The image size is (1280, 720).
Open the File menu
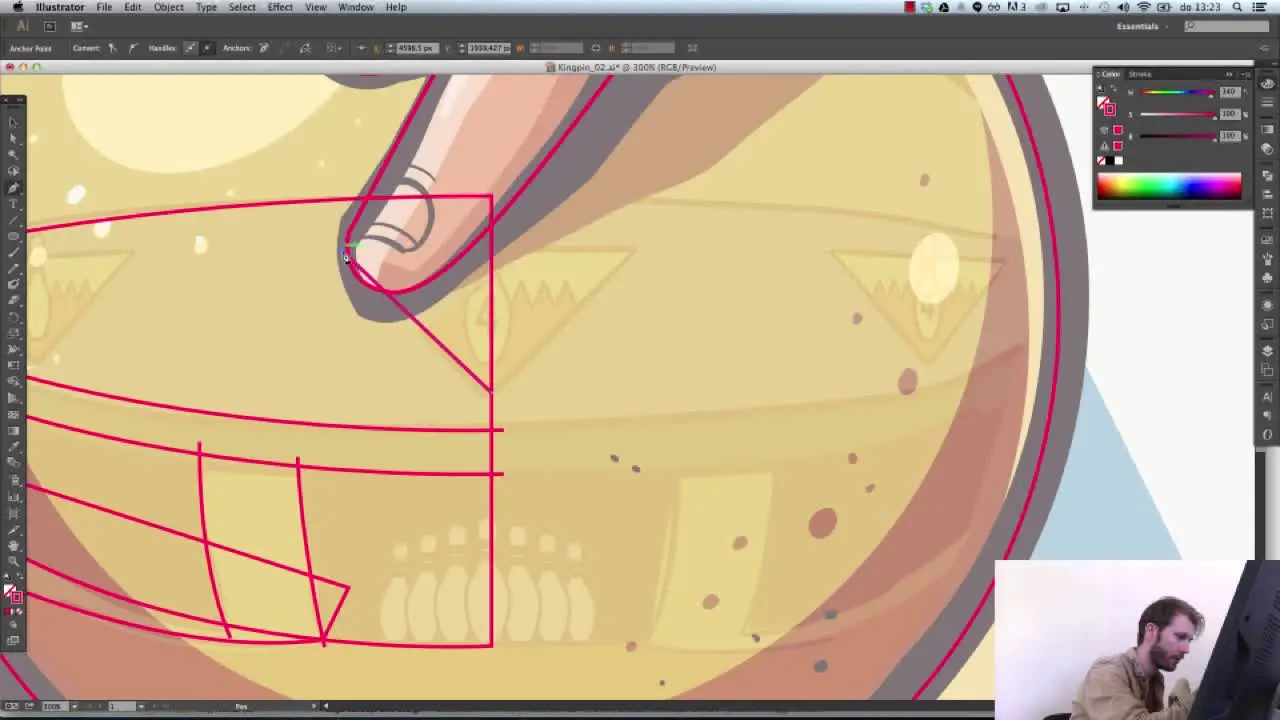coord(104,7)
